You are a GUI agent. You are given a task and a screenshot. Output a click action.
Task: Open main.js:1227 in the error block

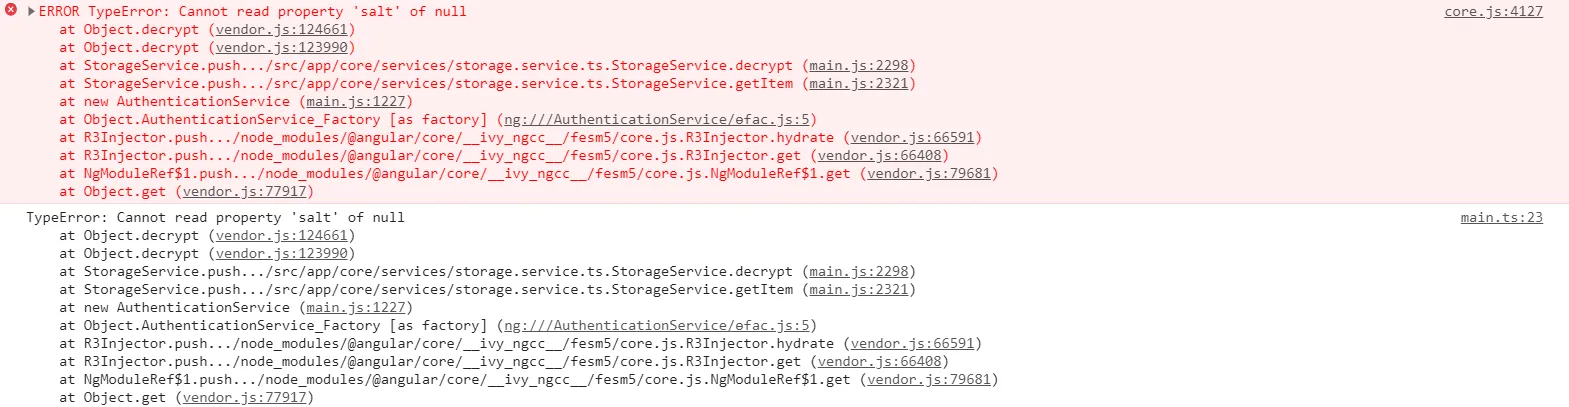coord(356,101)
